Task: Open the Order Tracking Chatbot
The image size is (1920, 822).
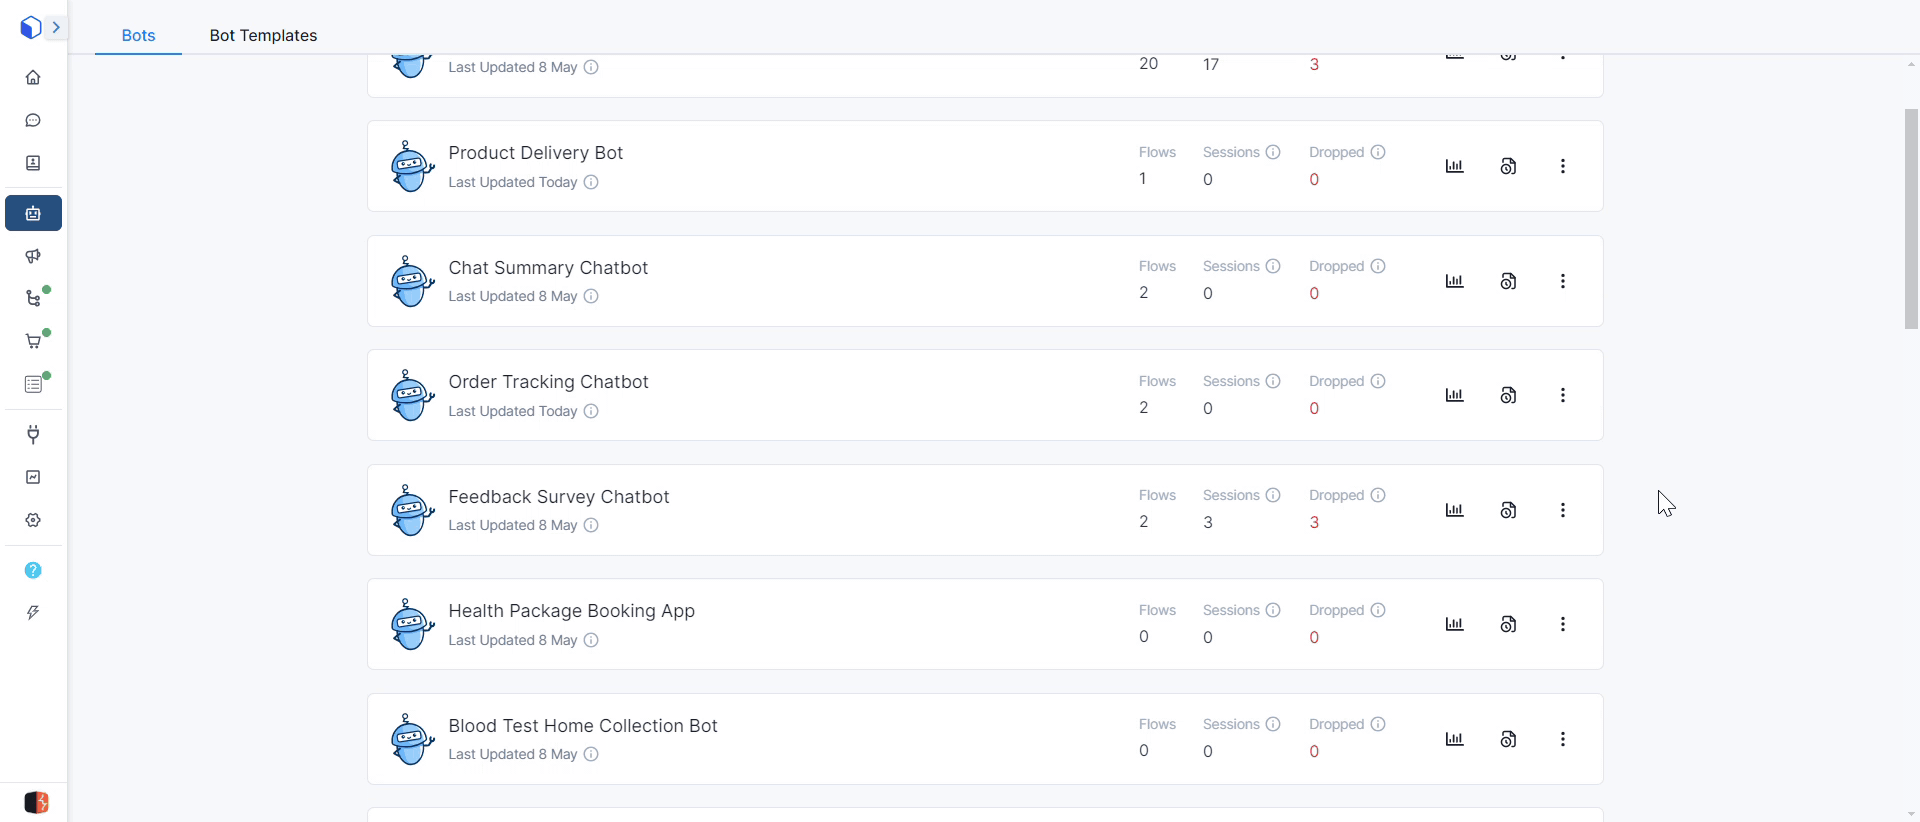Action: (x=548, y=382)
